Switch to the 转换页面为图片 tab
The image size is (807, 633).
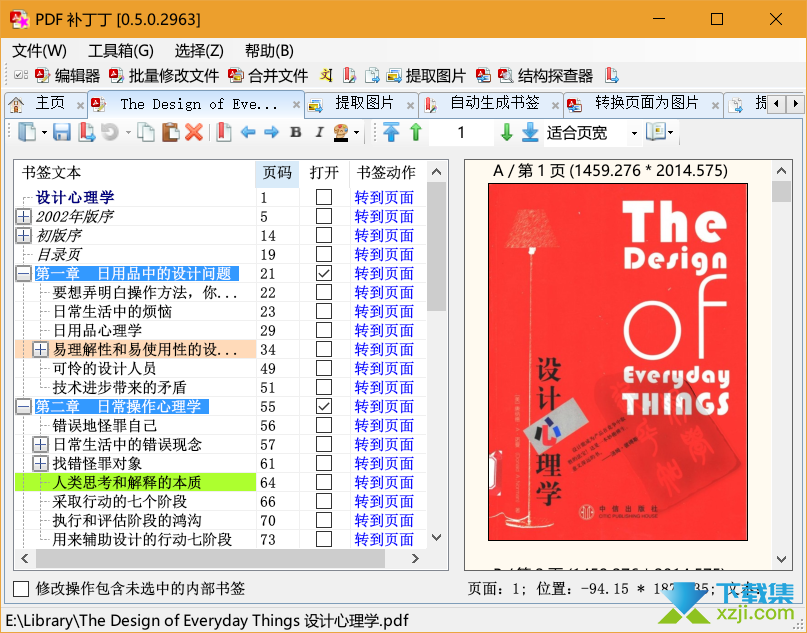[642, 104]
